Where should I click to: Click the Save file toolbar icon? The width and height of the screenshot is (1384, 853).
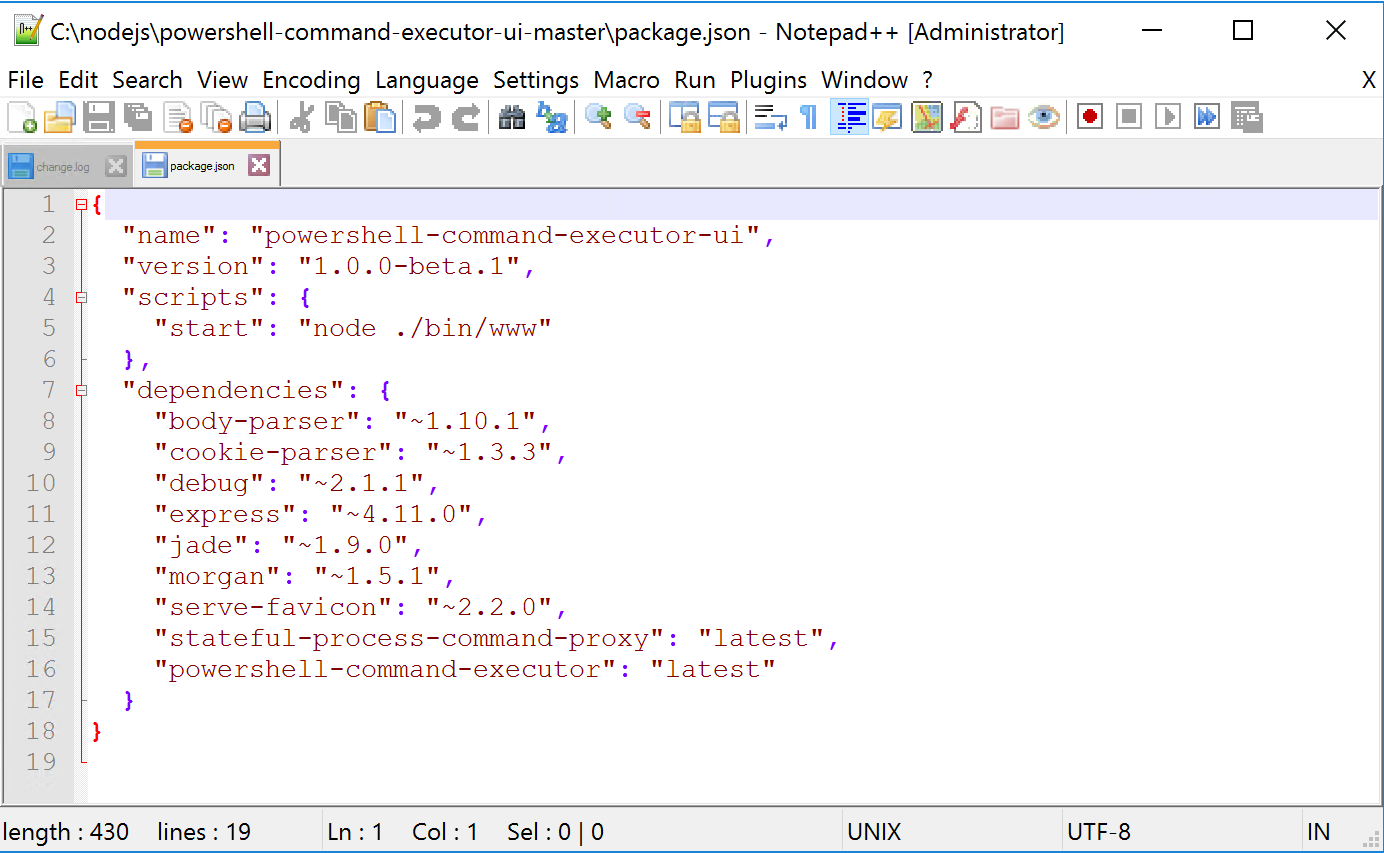[x=99, y=117]
